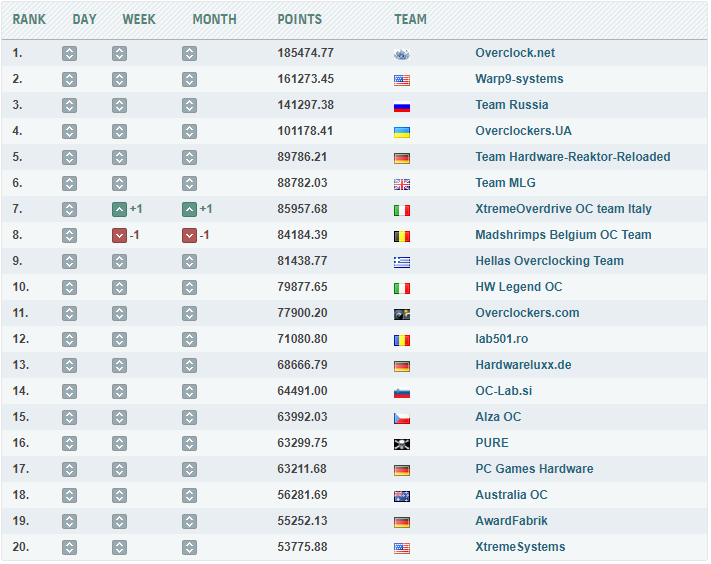The height and width of the screenshot is (564, 711).
Task: Click the month change arrows for lab501.ro
Action: coord(189,339)
